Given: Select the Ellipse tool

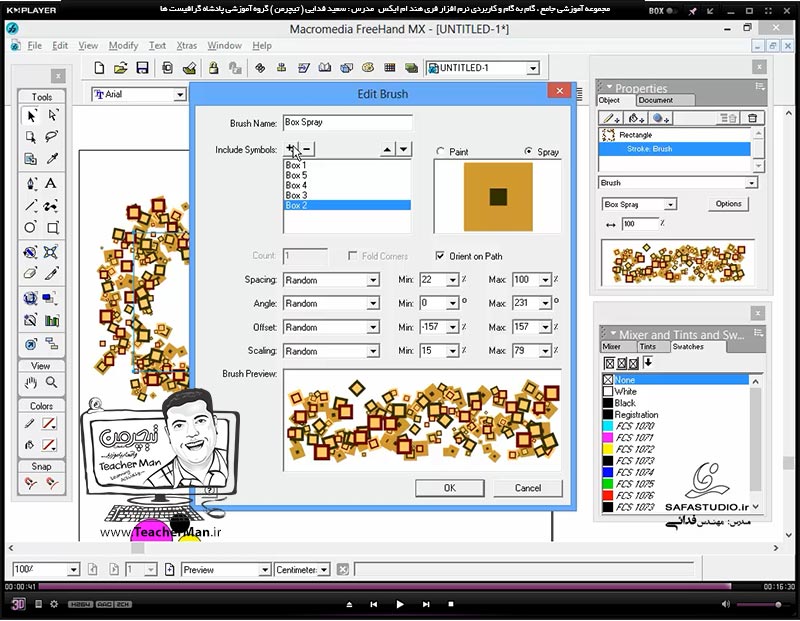Looking at the screenshot, I should pyautogui.click(x=31, y=227).
